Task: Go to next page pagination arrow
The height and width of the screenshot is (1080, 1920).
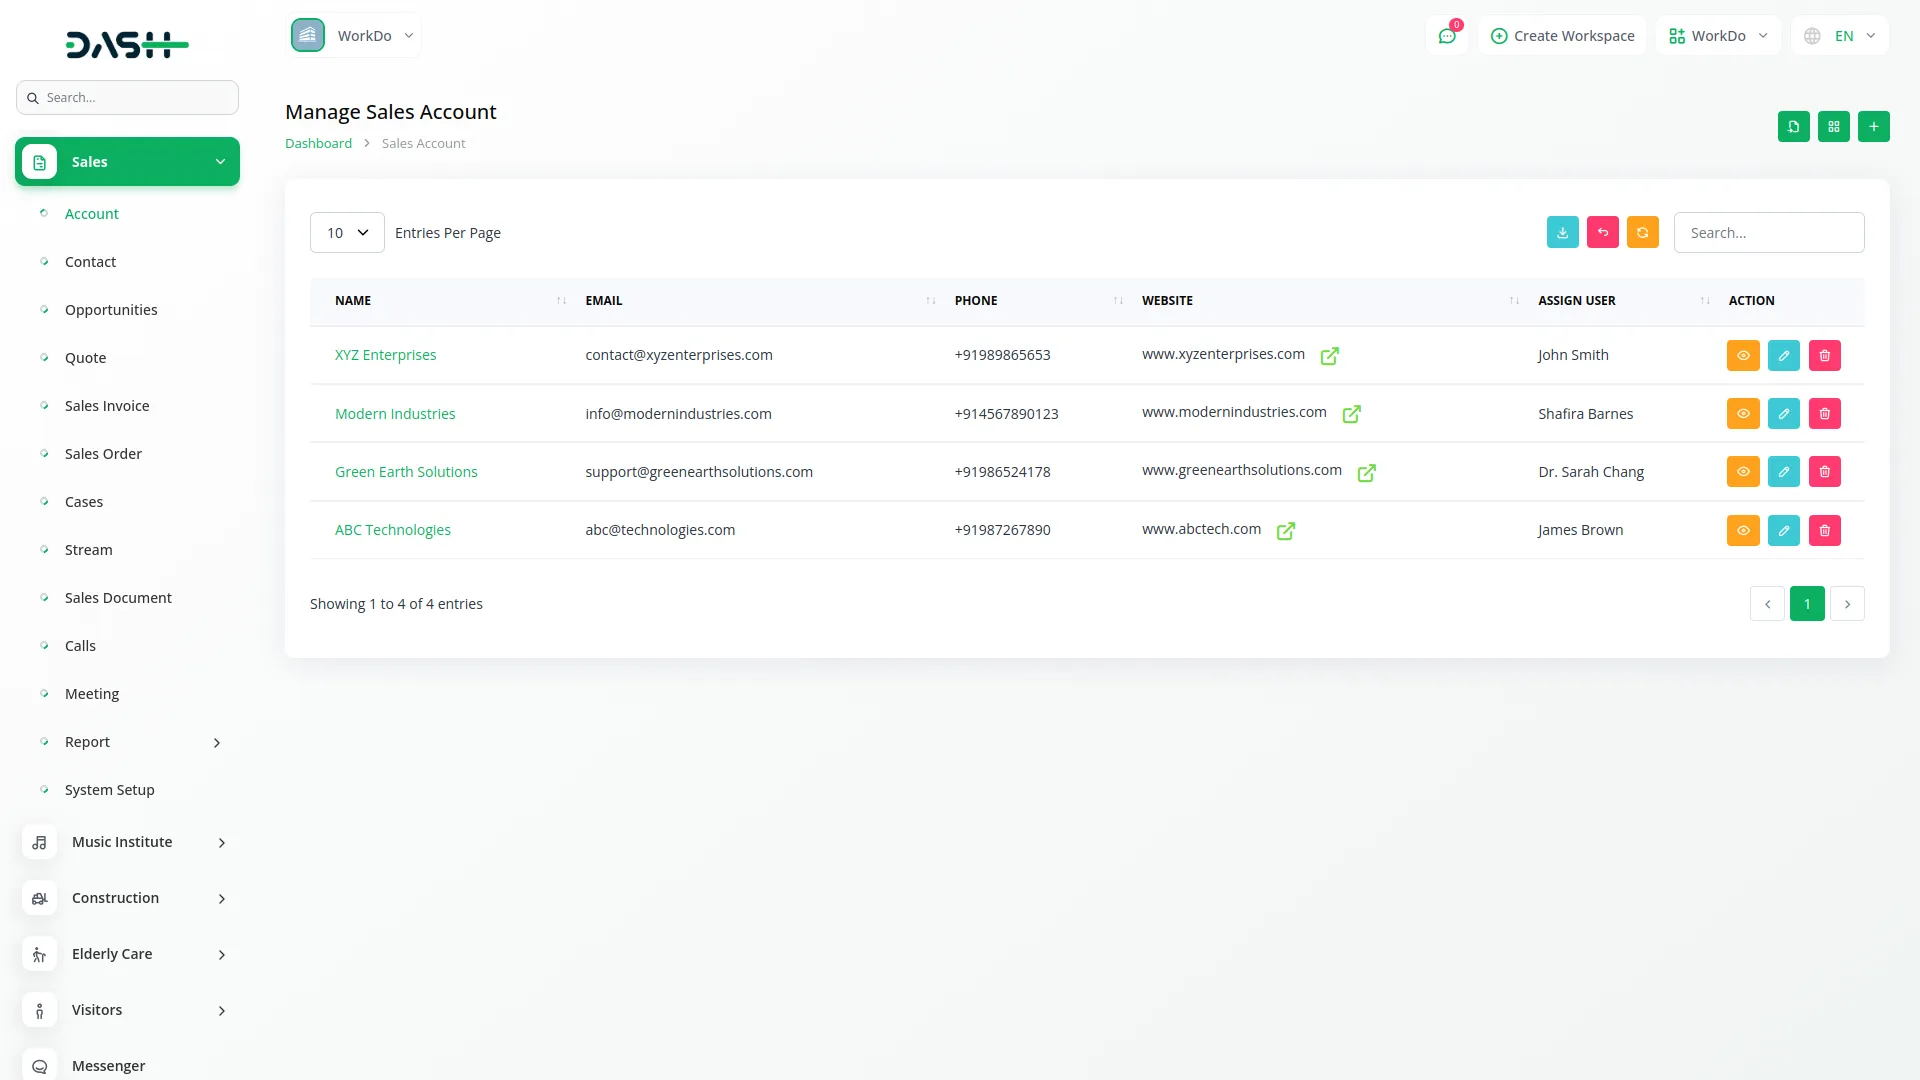Action: tap(1846, 604)
